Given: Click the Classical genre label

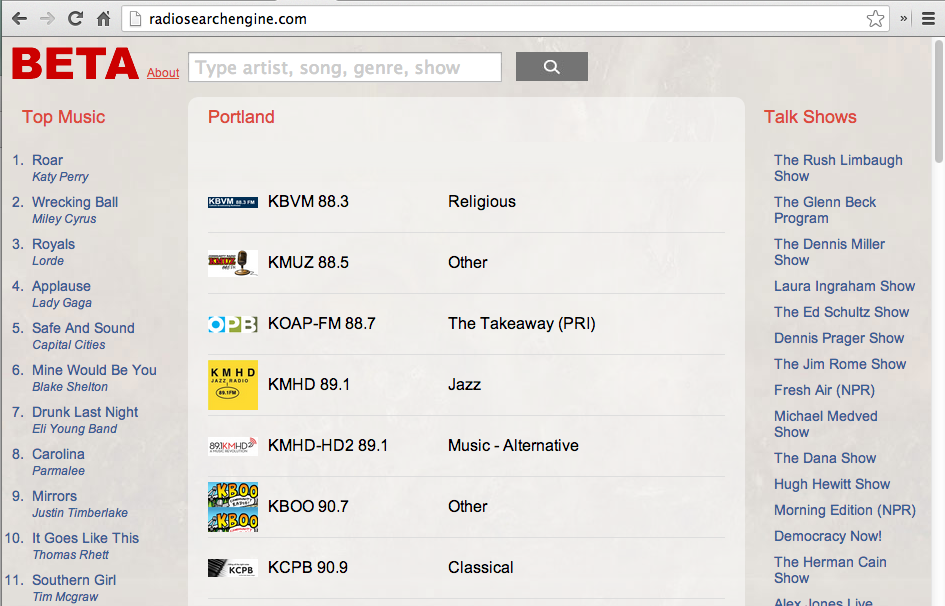Looking at the screenshot, I should click(x=480, y=567).
